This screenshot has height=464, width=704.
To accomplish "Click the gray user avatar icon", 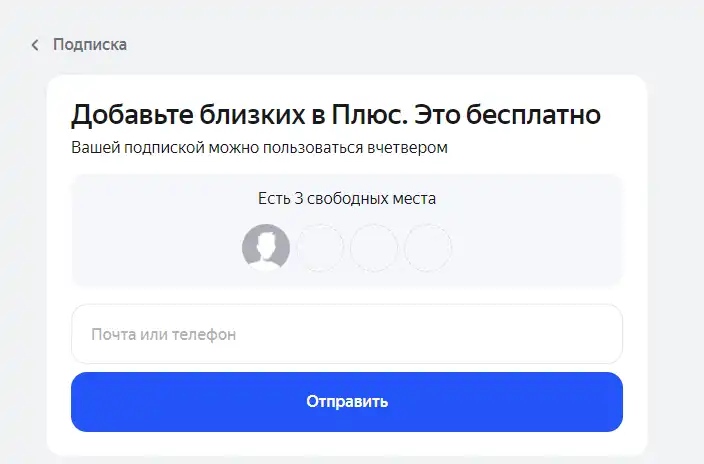I will coord(266,247).
